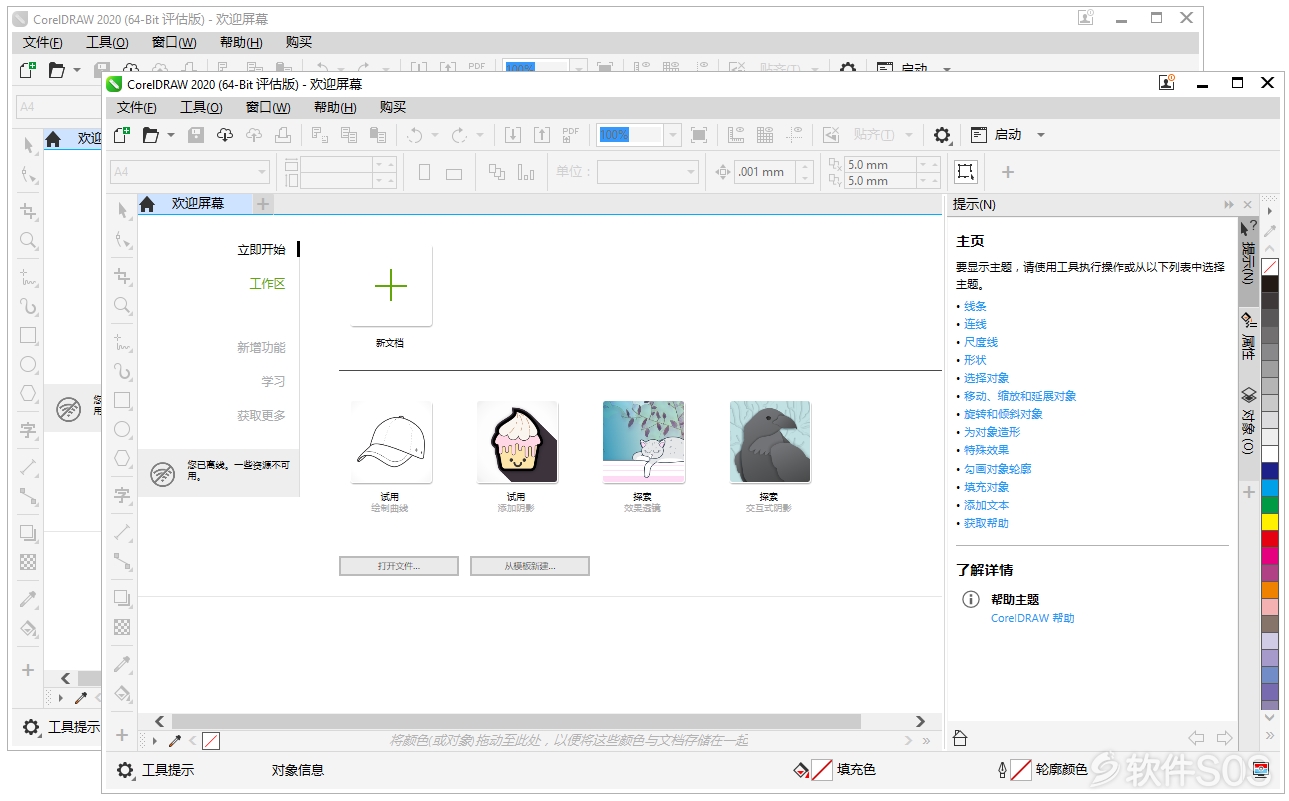The height and width of the screenshot is (801, 1289).
Task: Open the zoom level dropdown arrow
Action: point(672,134)
